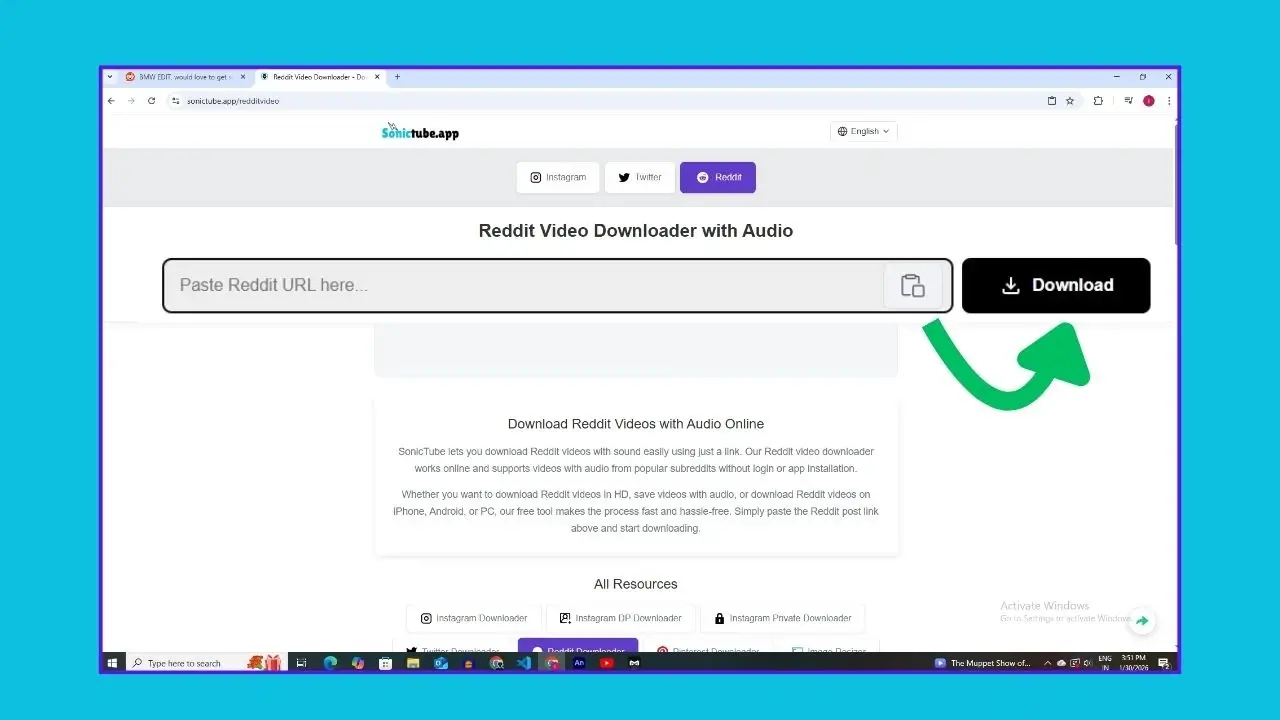
Task: Open the notification center icon
Action: coord(1163,663)
